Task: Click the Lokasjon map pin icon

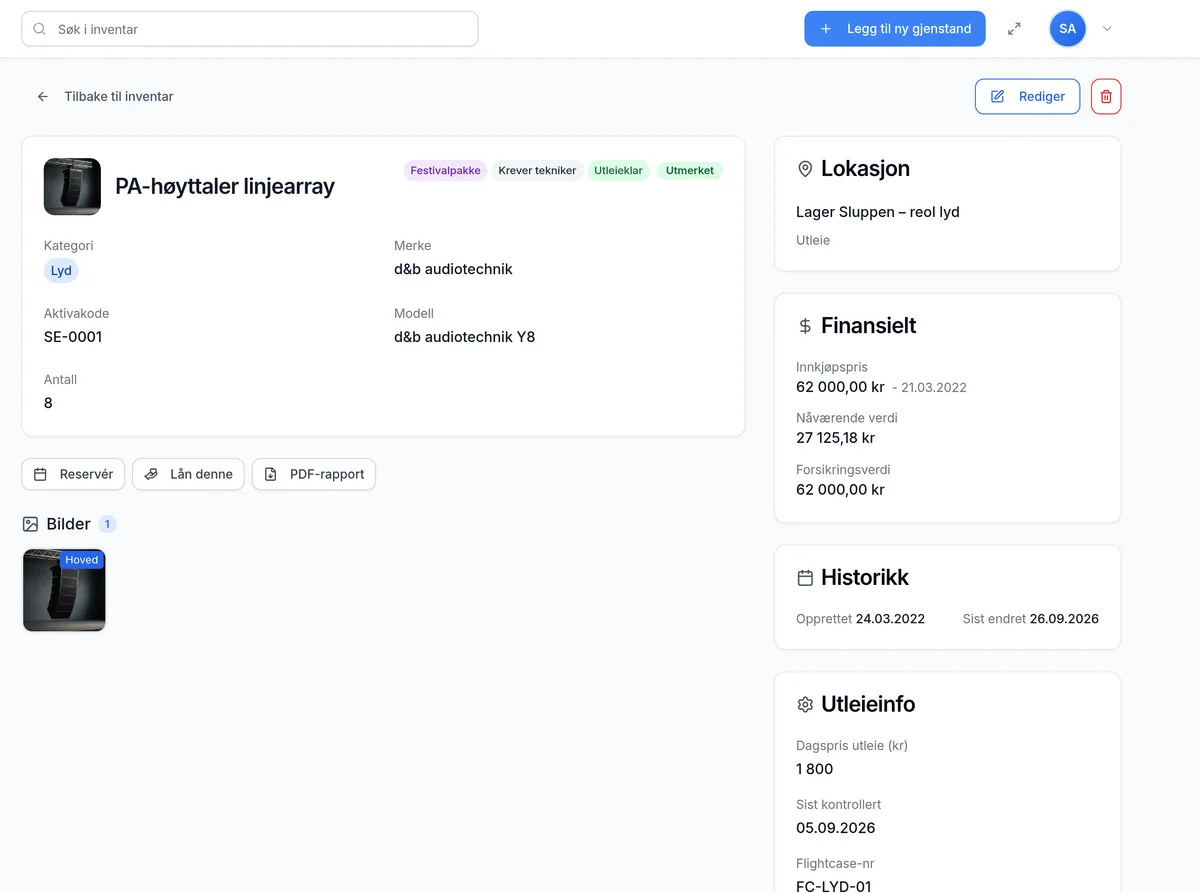Action: point(805,169)
